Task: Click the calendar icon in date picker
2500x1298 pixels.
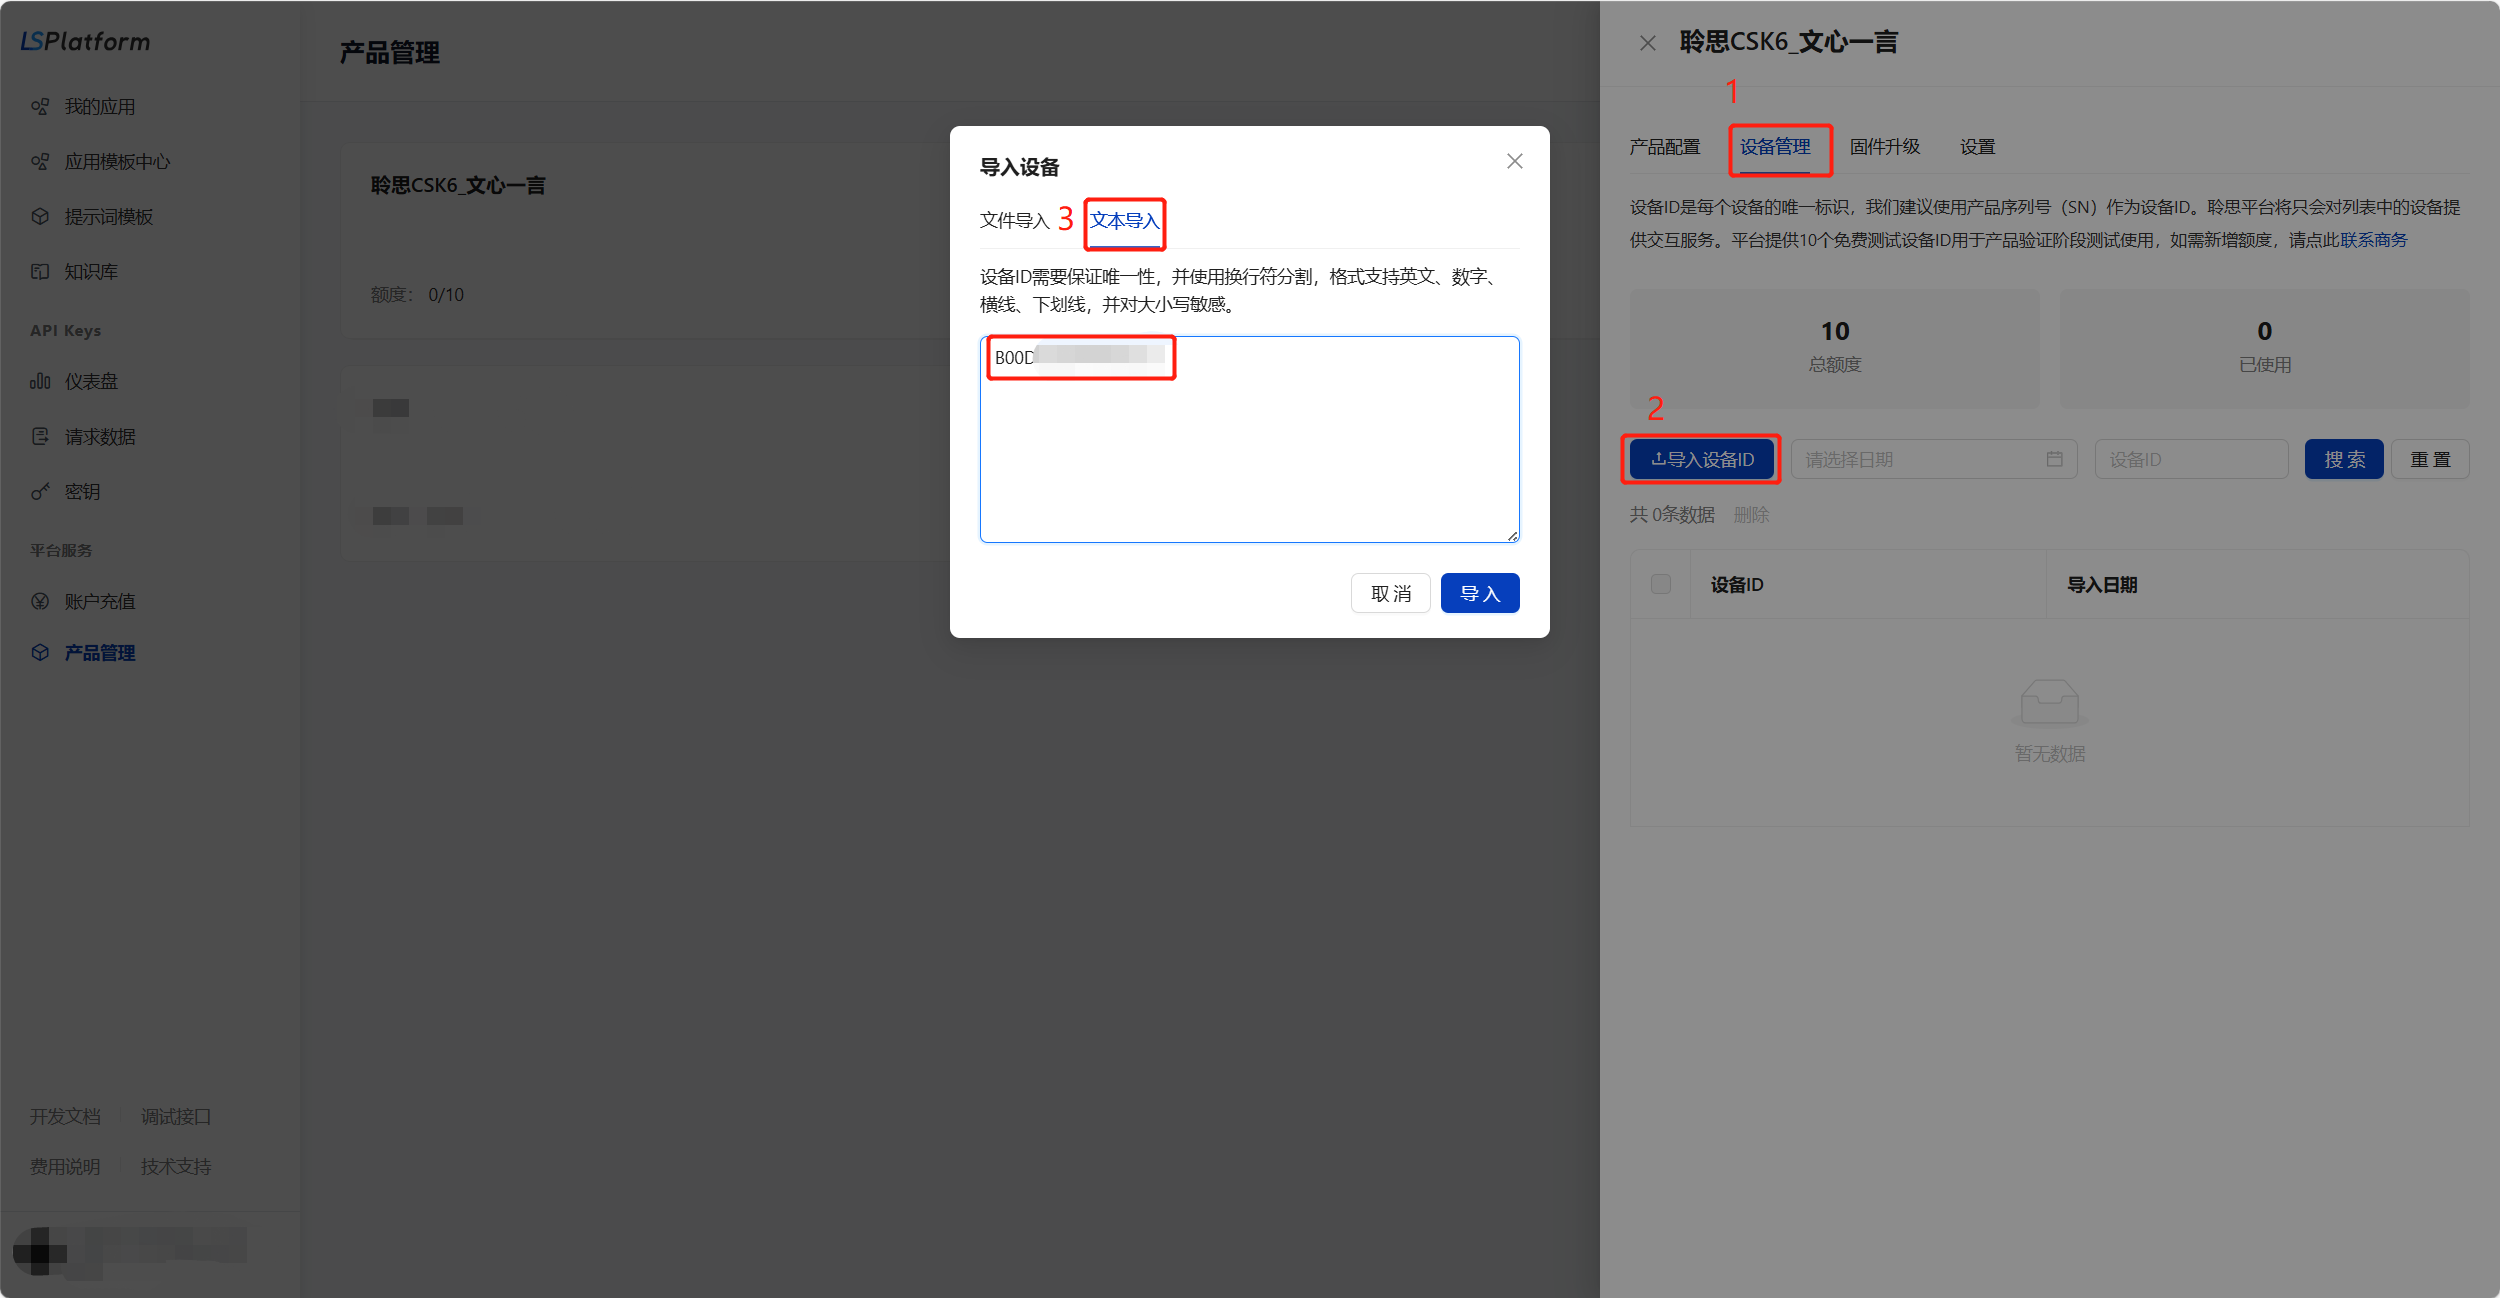Action: (x=2054, y=459)
